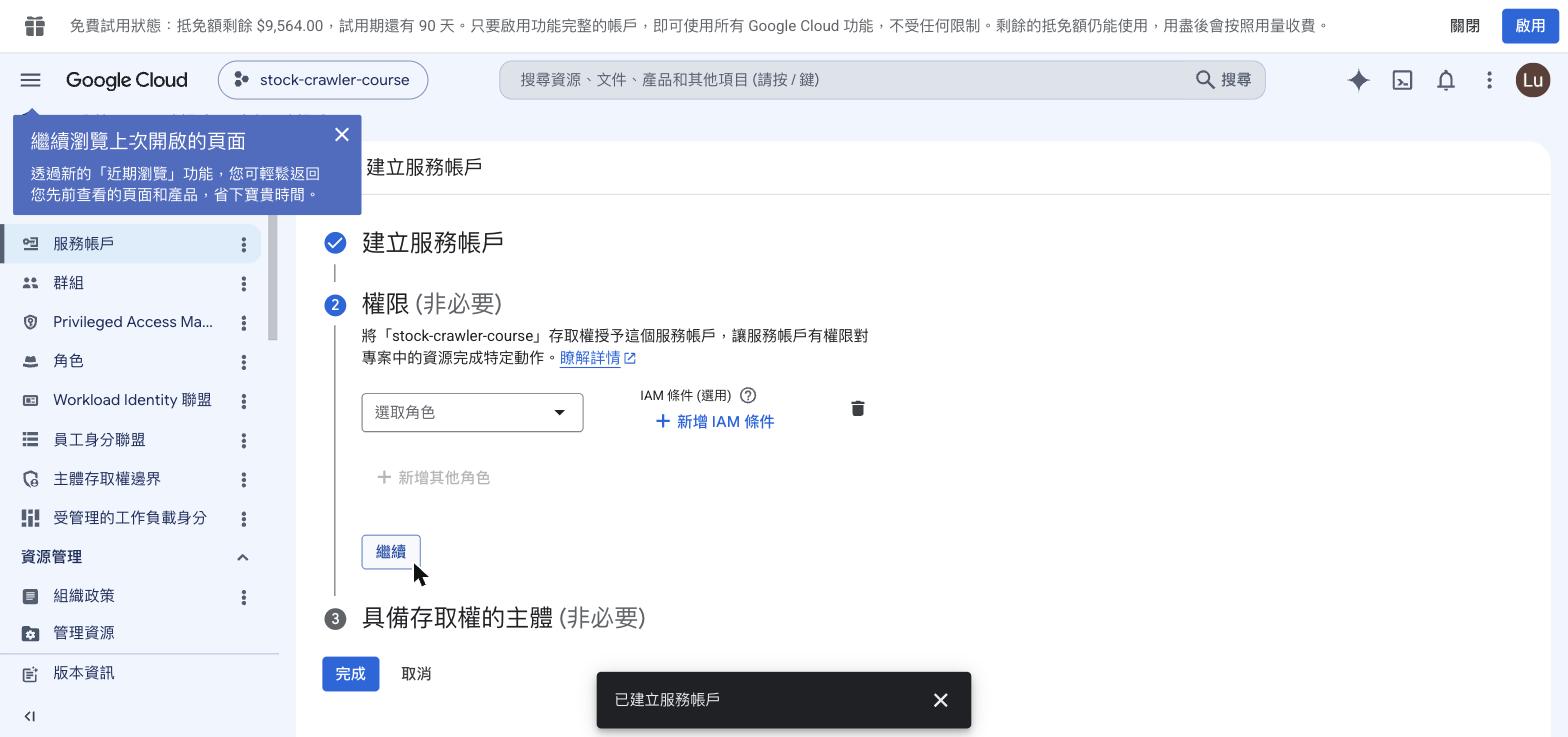The width and height of the screenshot is (1568, 737).
Task: Open Gemini AI assistant sparkle icon
Action: pyautogui.click(x=1358, y=80)
